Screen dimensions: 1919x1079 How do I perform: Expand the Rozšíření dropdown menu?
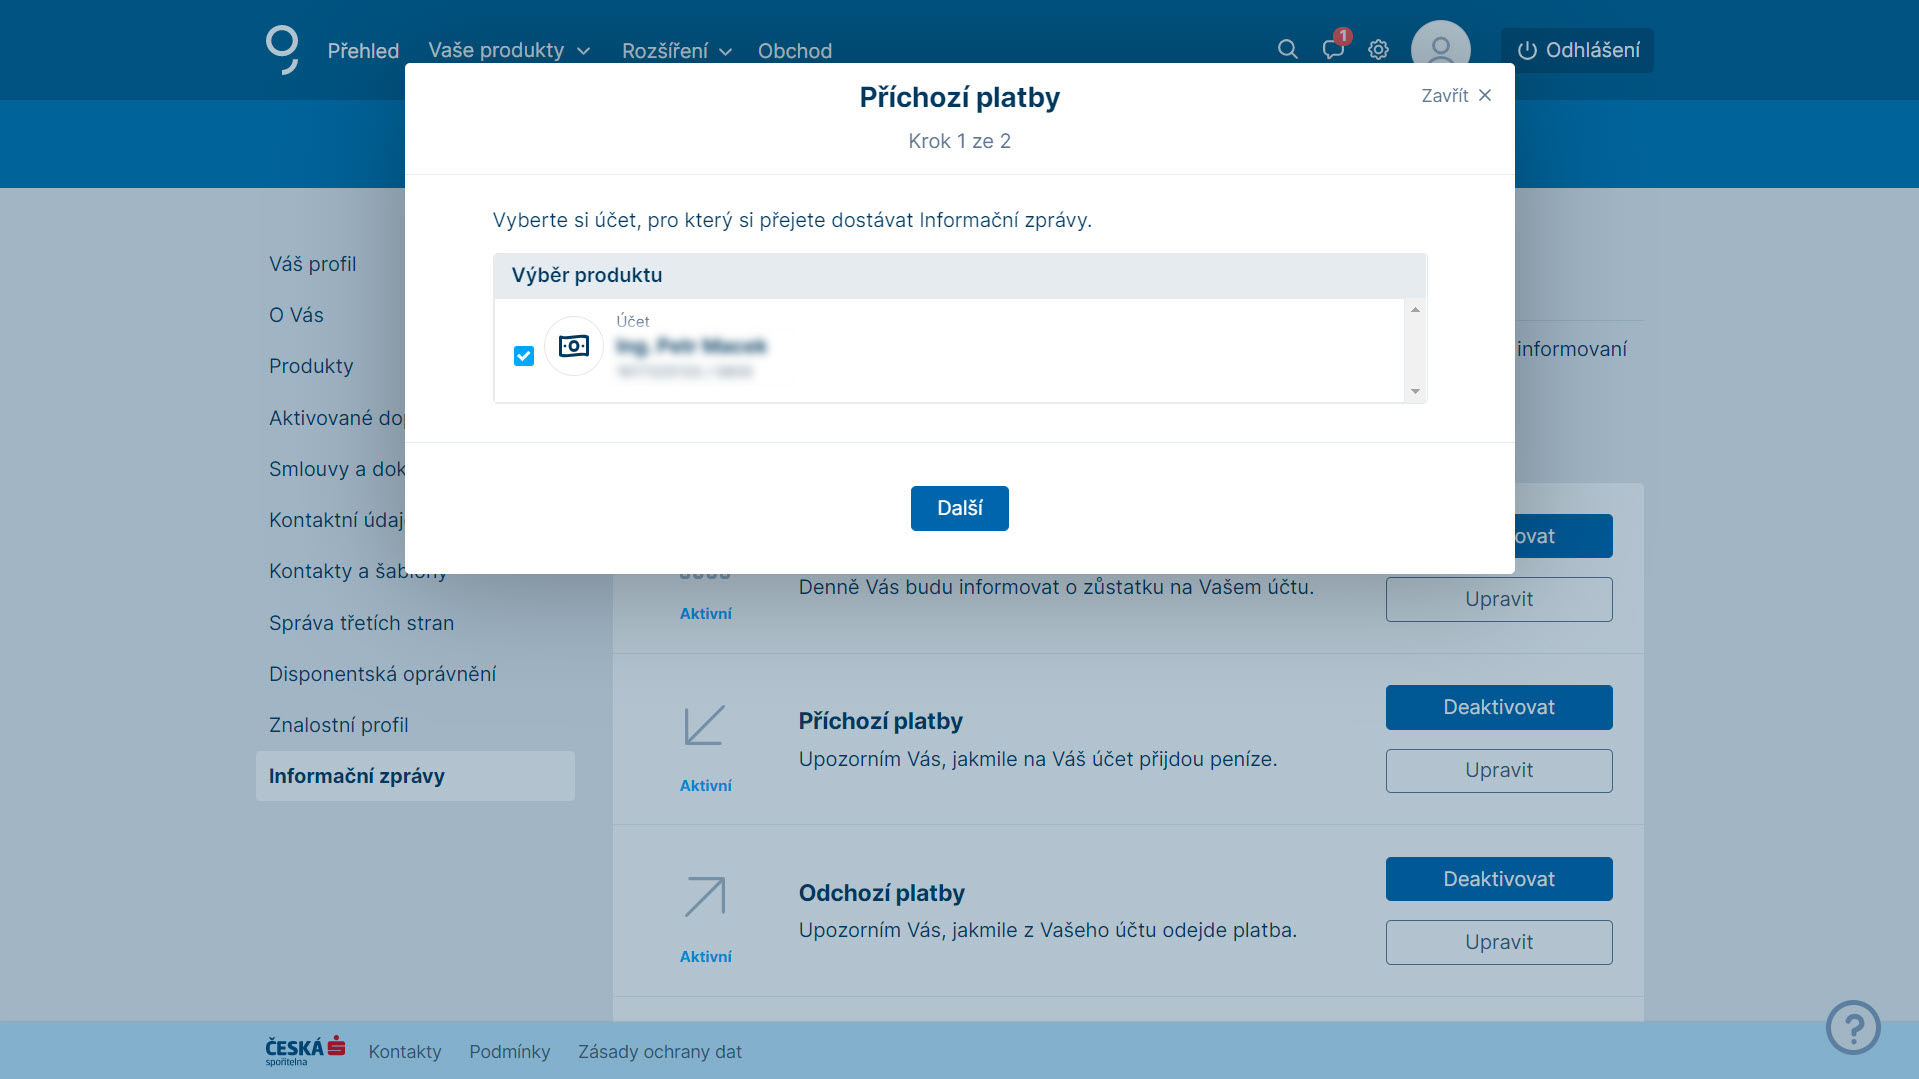676,51
